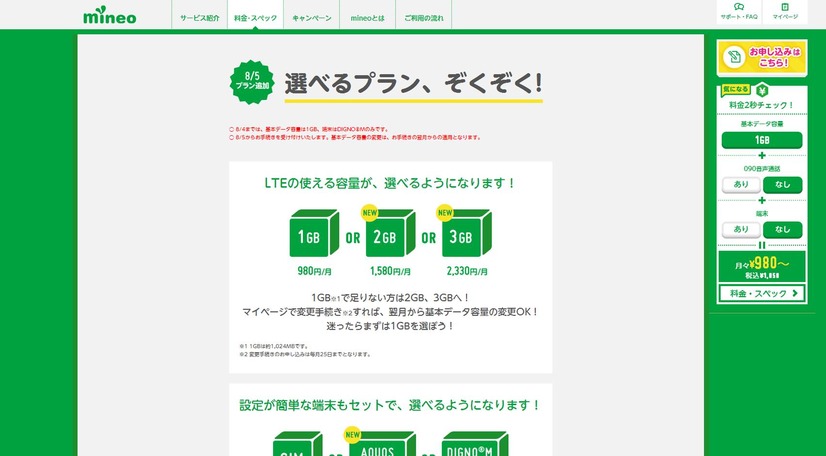Select the 1GB basic data capacity button
Image resolution: width=826 pixels, height=456 pixels.
pos(762,140)
